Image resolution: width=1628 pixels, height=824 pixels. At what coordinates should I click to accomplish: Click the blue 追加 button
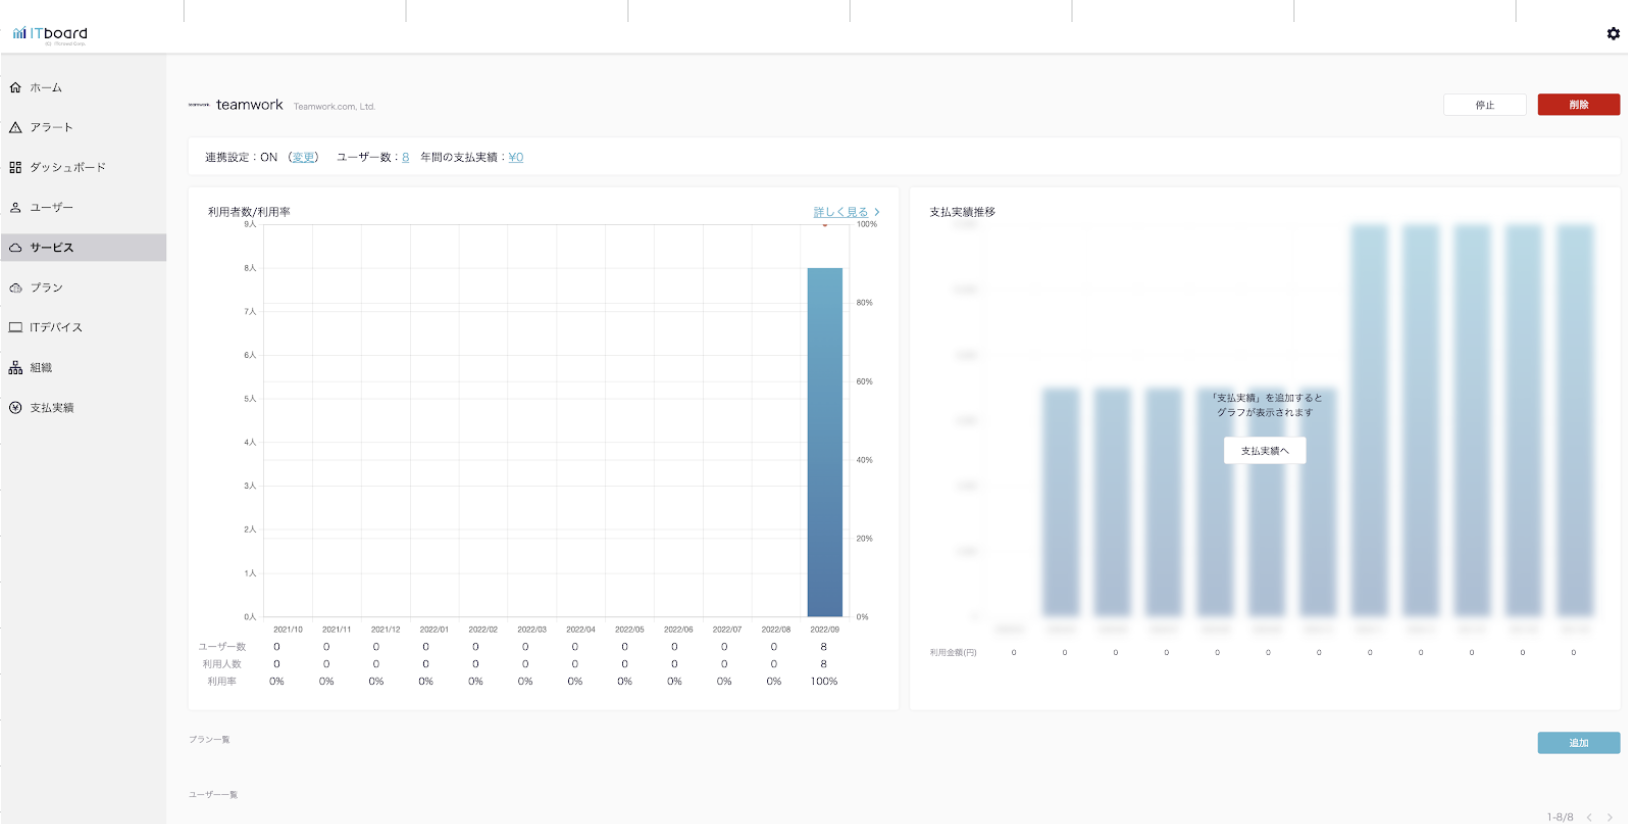pos(1578,743)
